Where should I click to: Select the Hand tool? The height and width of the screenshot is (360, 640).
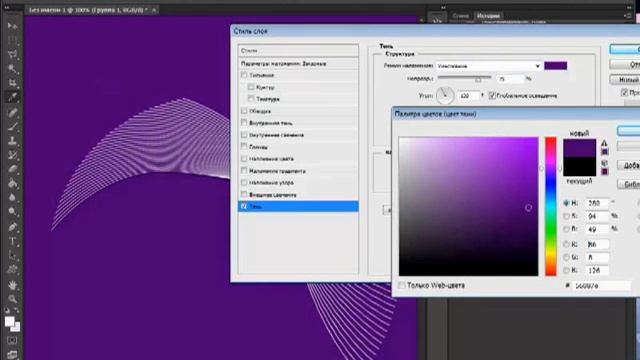pyautogui.click(x=12, y=284)
